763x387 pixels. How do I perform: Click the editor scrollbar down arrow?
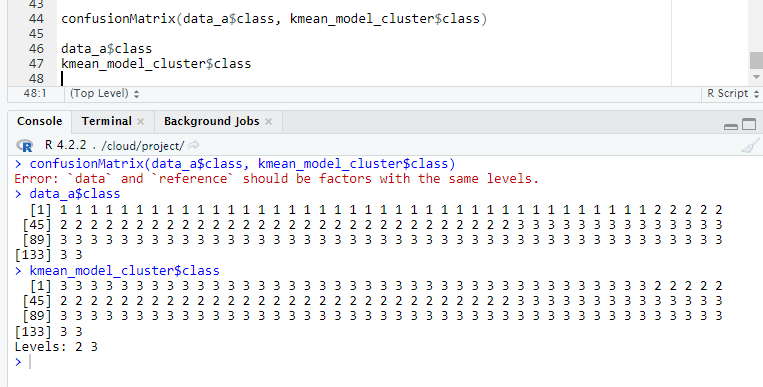click(x=756, y=77)
